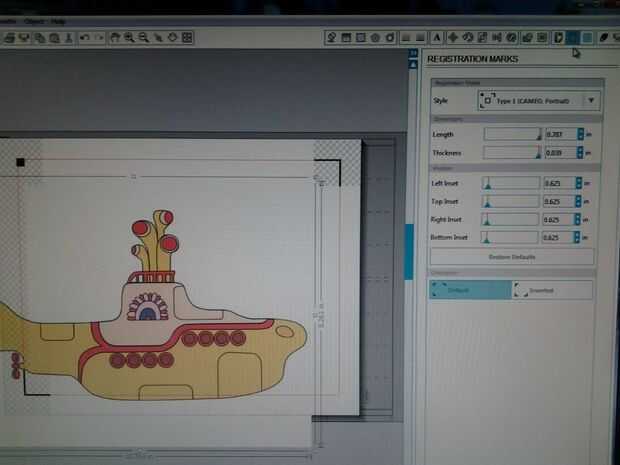The height and width of the screenshot is (465, 620).
Task: Open the registration marks Style dropdown
Action: point(539,100)
